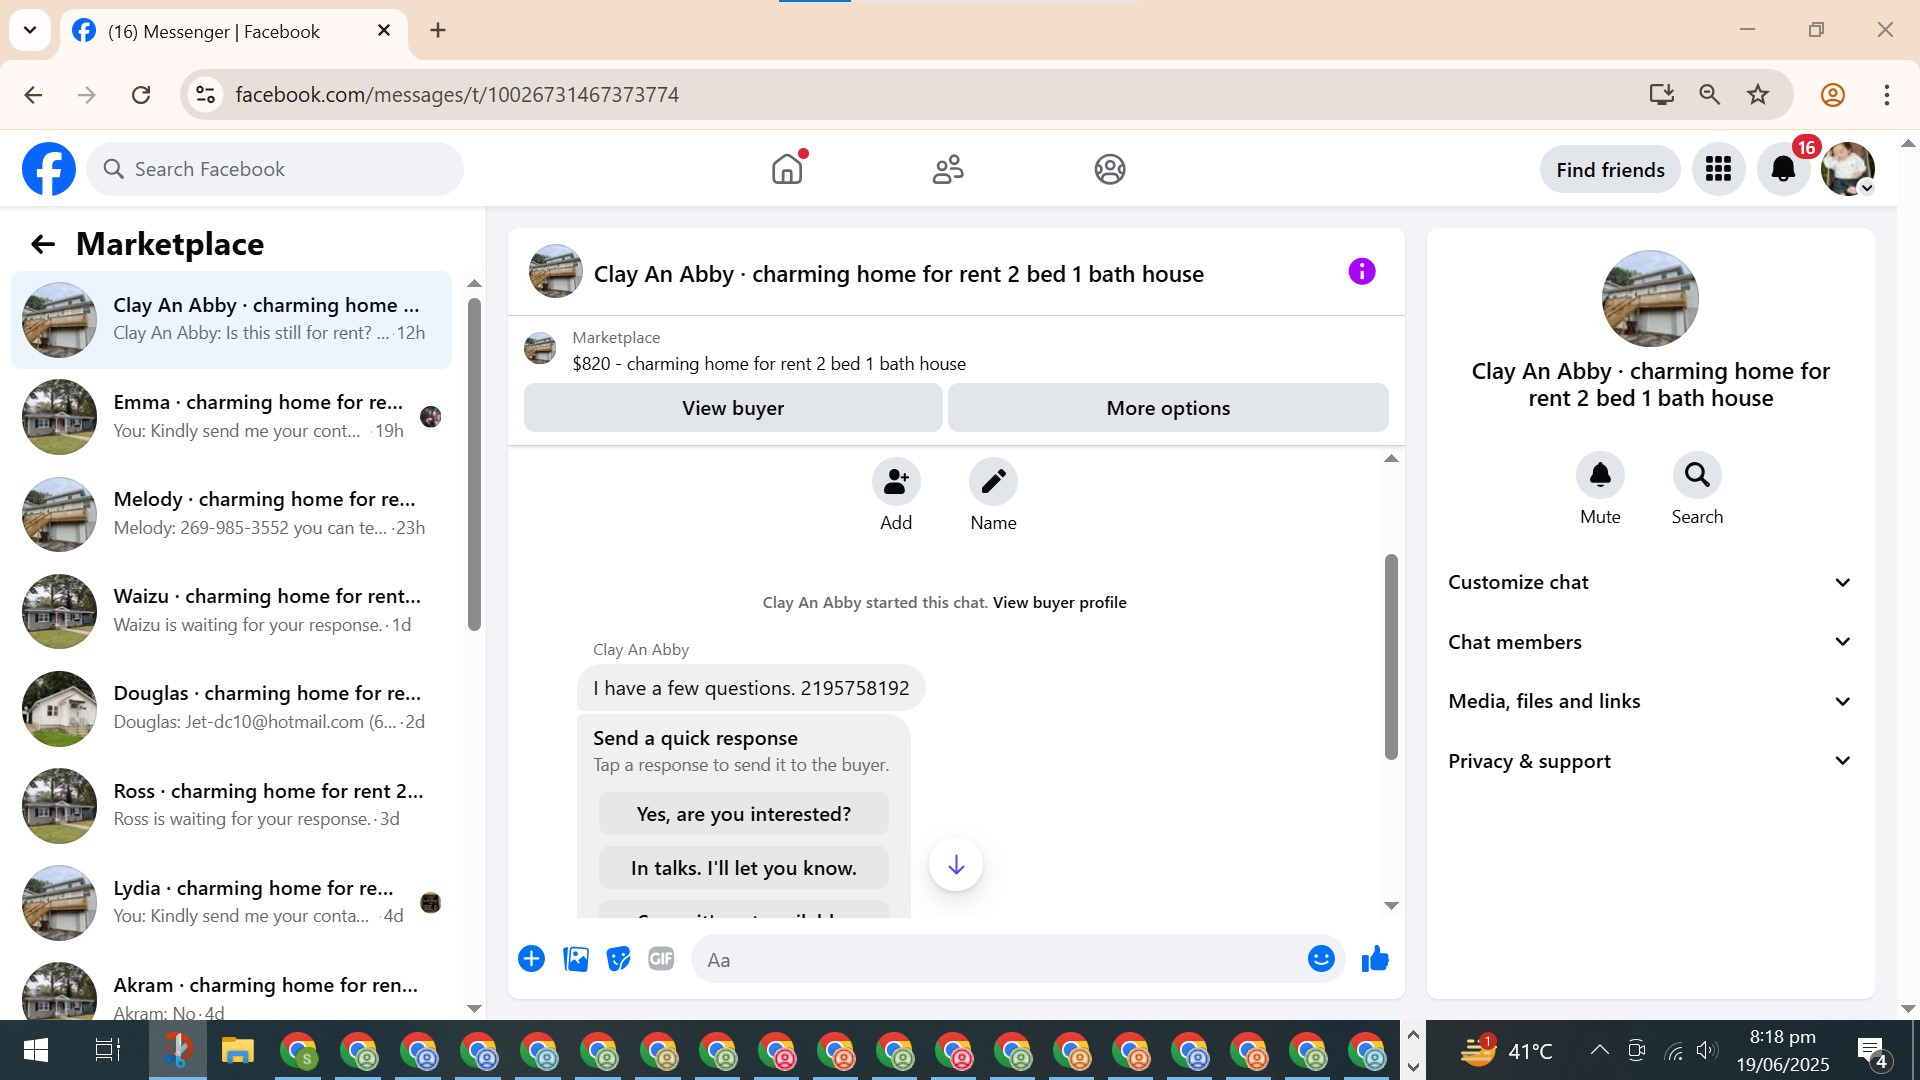Expand Chat members section
This screenshot has height=1080, width=1920.
pos(1650,642)
